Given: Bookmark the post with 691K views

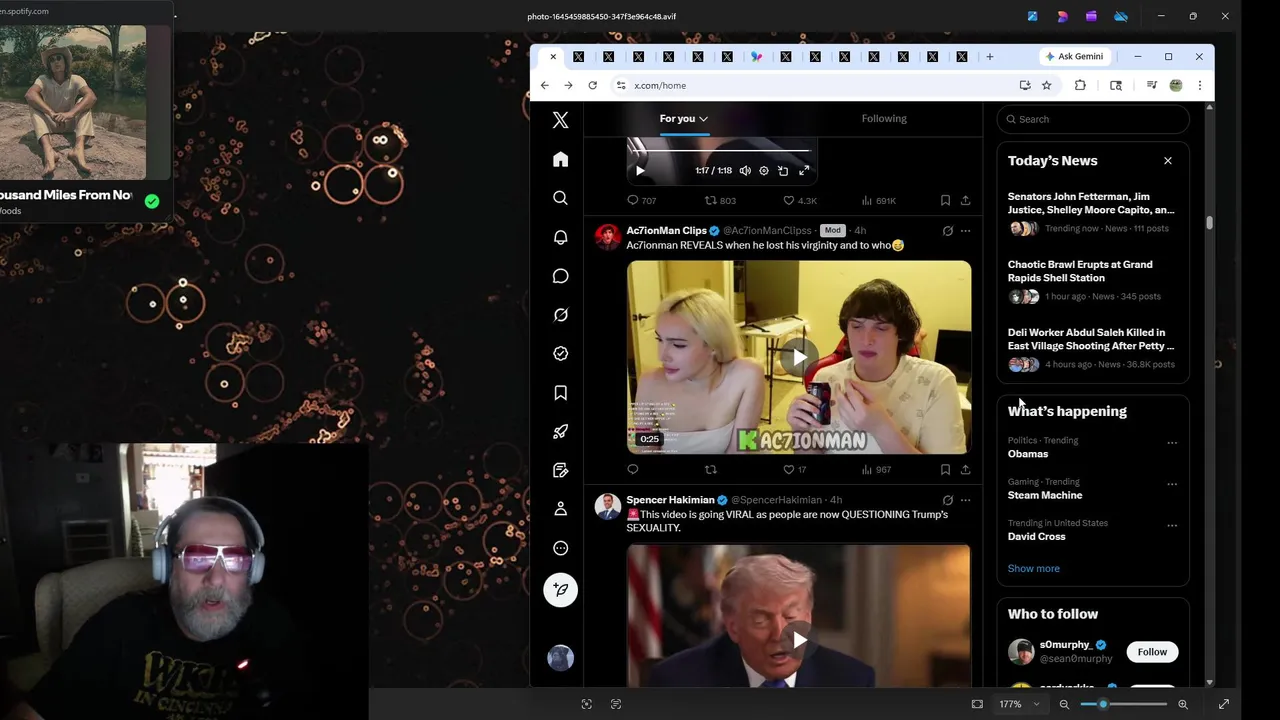Looking at the screenshot, I should tap(945, 200).
